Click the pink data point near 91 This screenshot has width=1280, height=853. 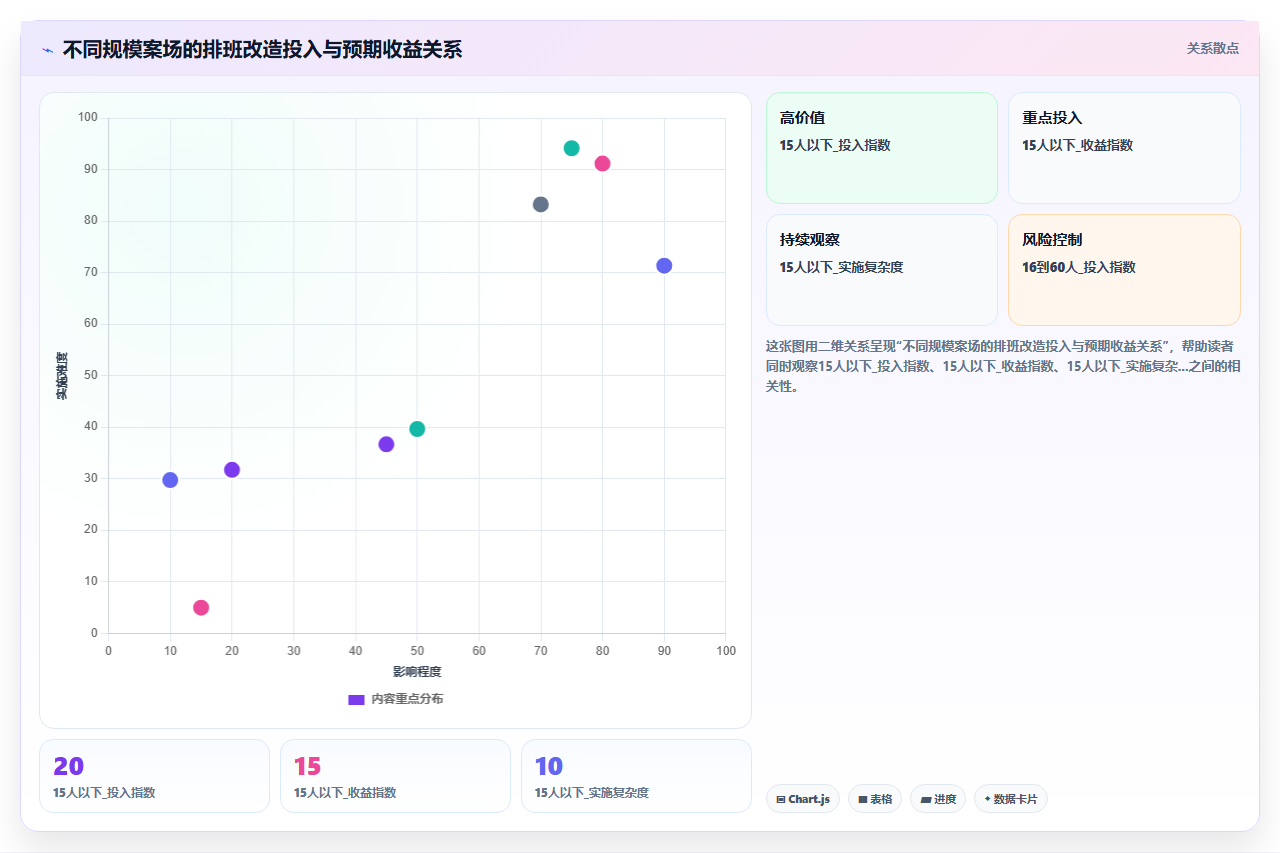[602, 164]
